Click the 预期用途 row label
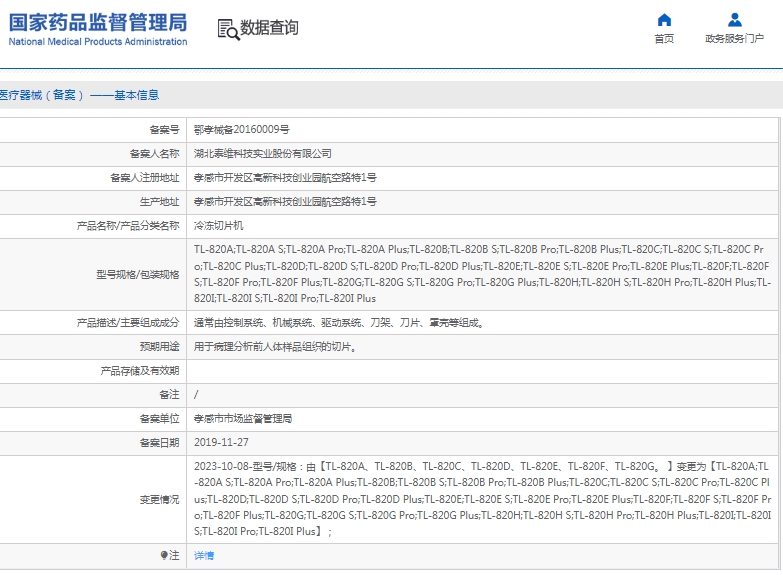This screenshot has width=783, height=575. click(x=159, y=347)
